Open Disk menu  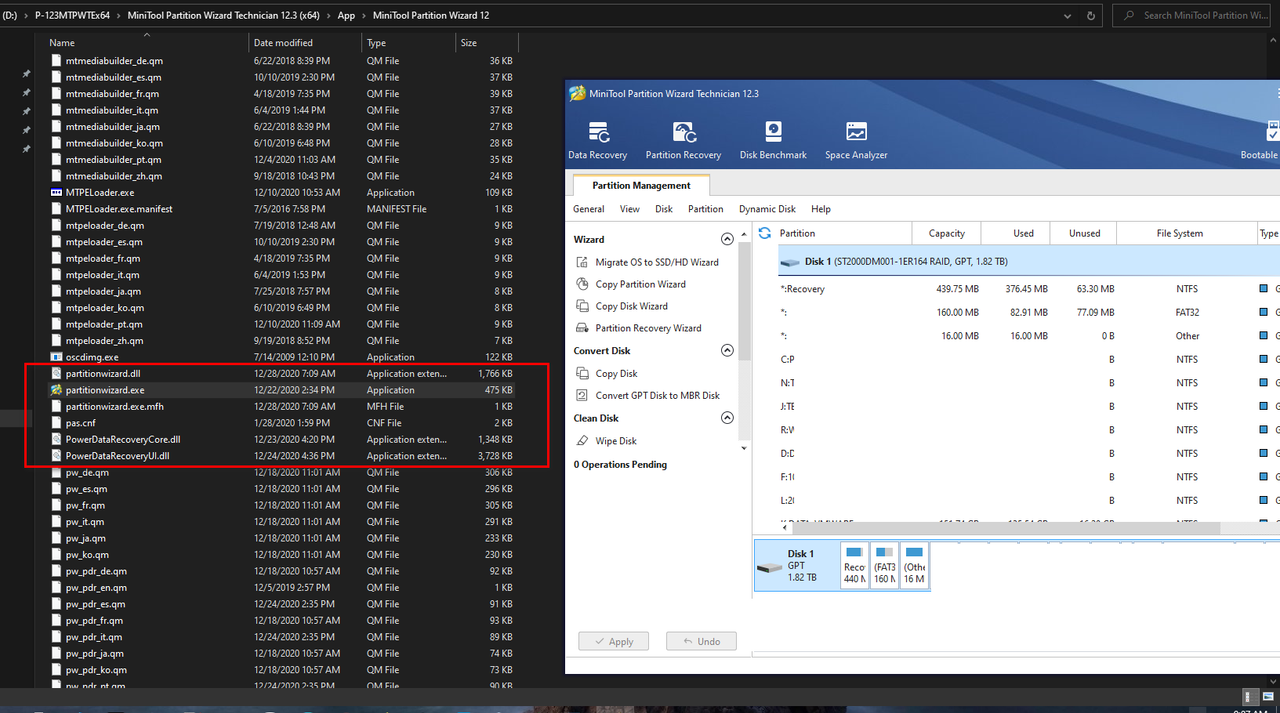[664, 209]
